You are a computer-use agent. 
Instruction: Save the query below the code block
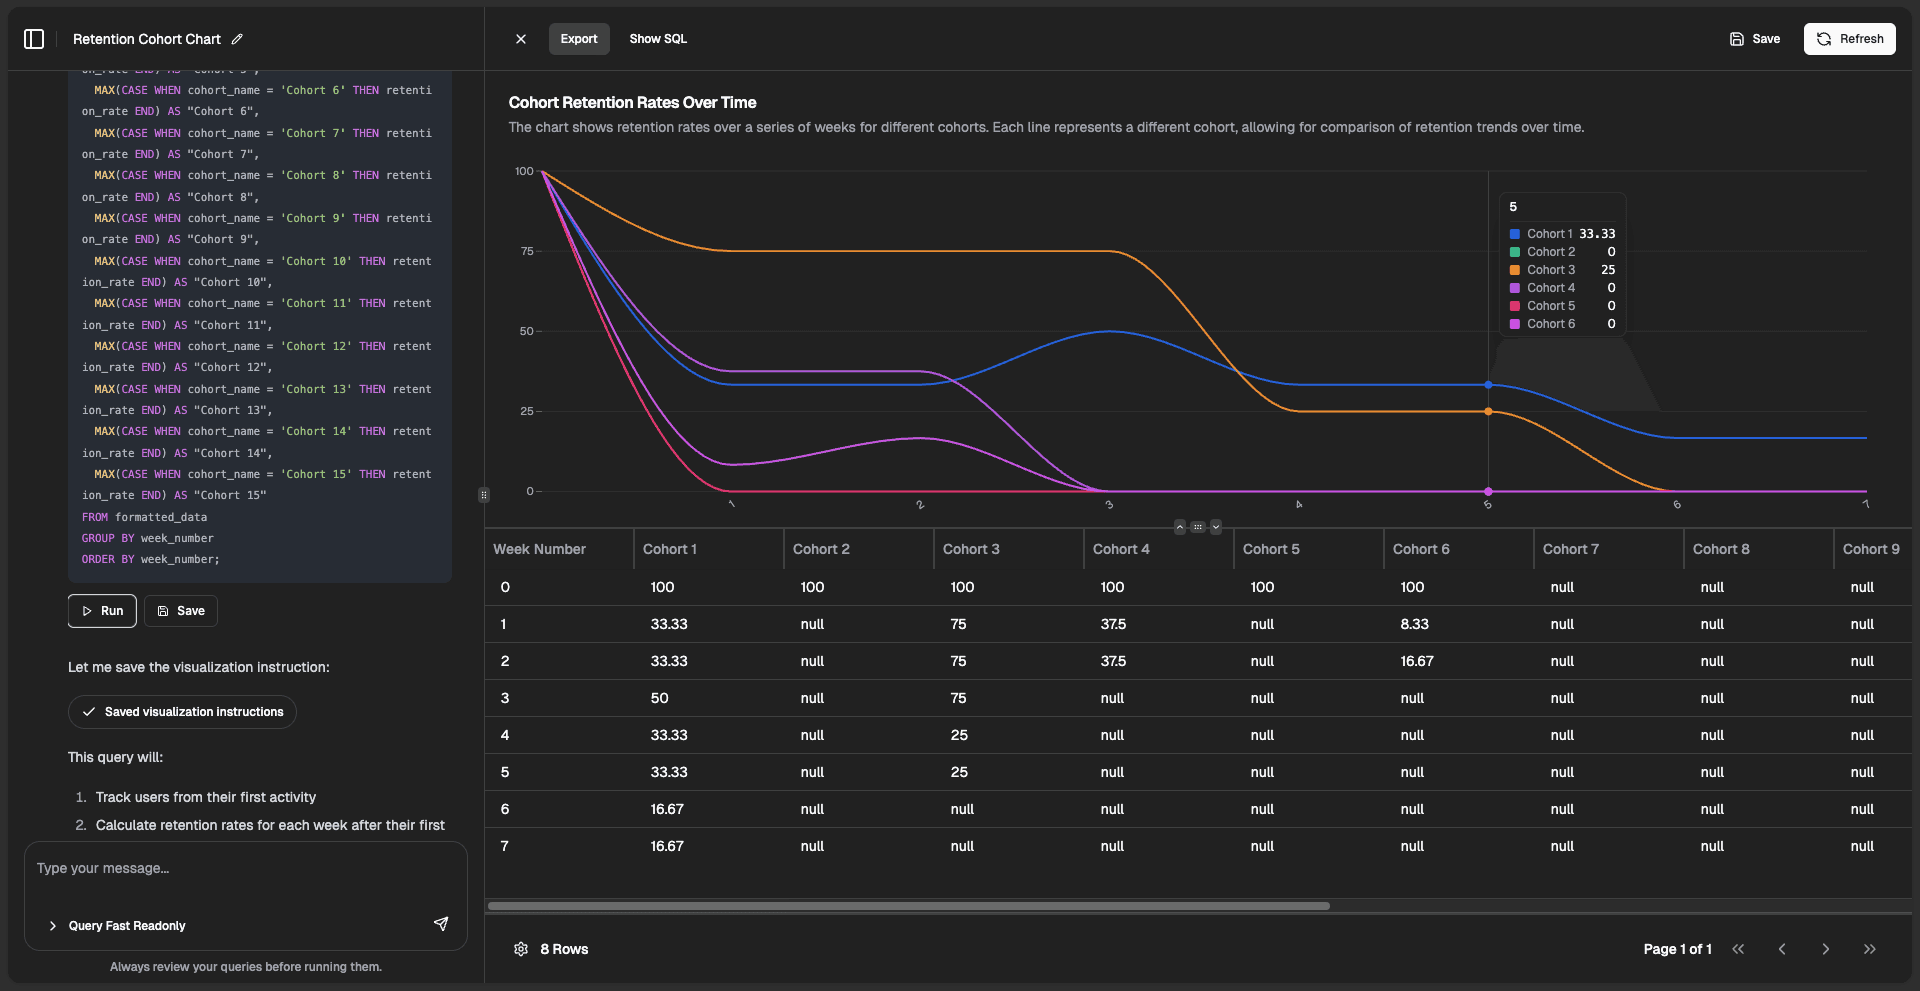click(181, 611)
